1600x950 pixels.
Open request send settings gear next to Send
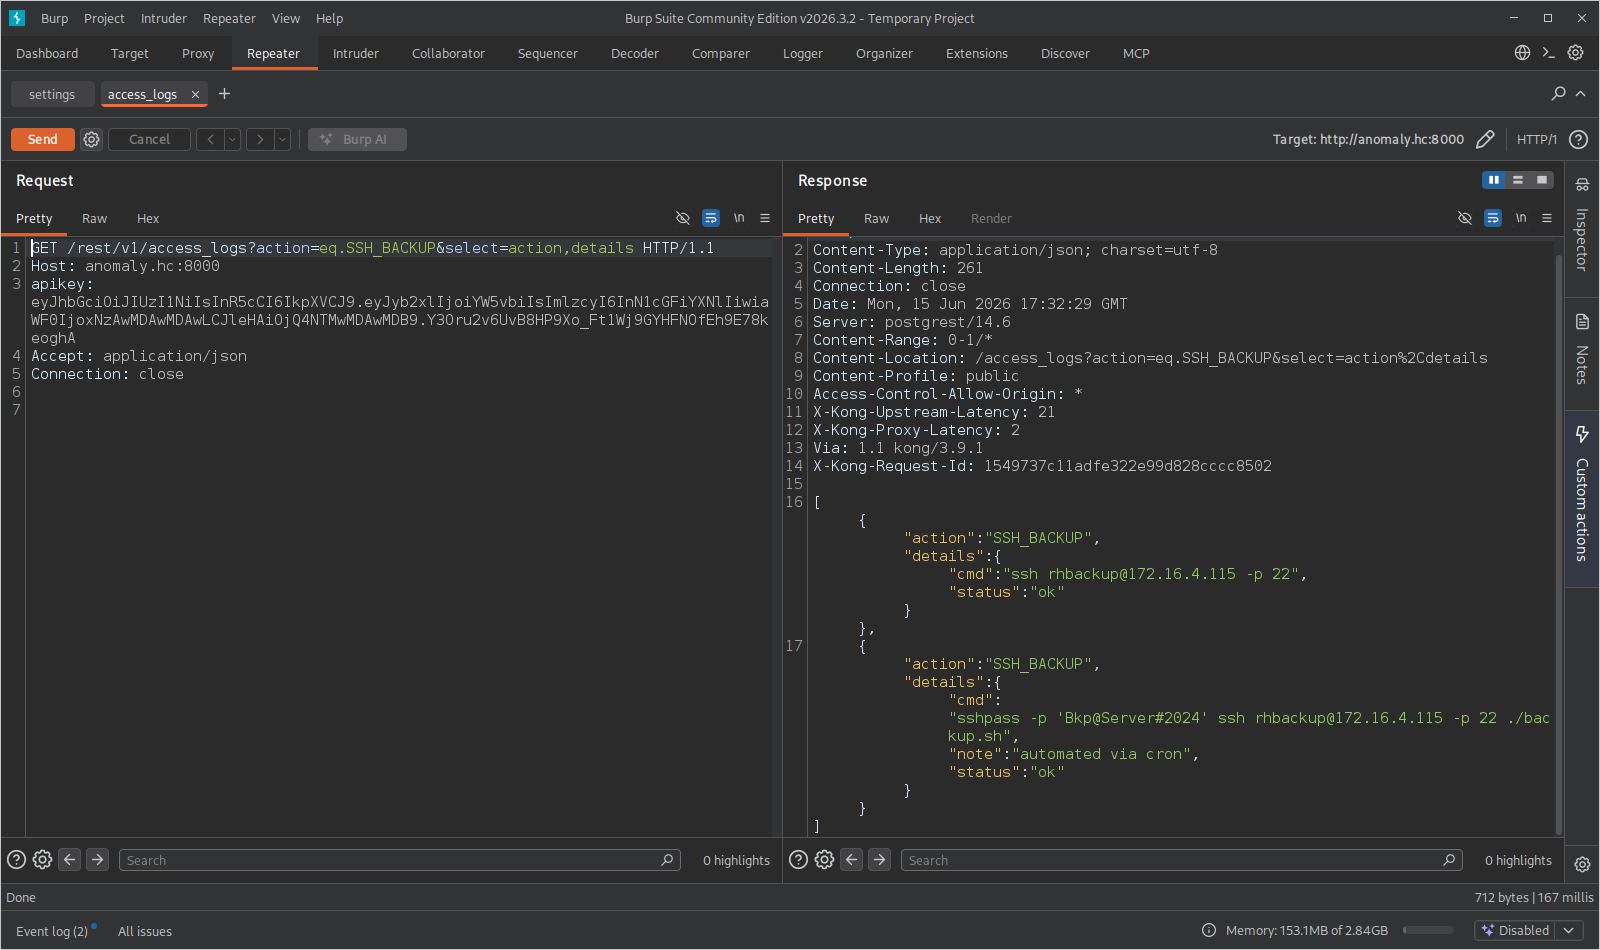click(91, 139)
